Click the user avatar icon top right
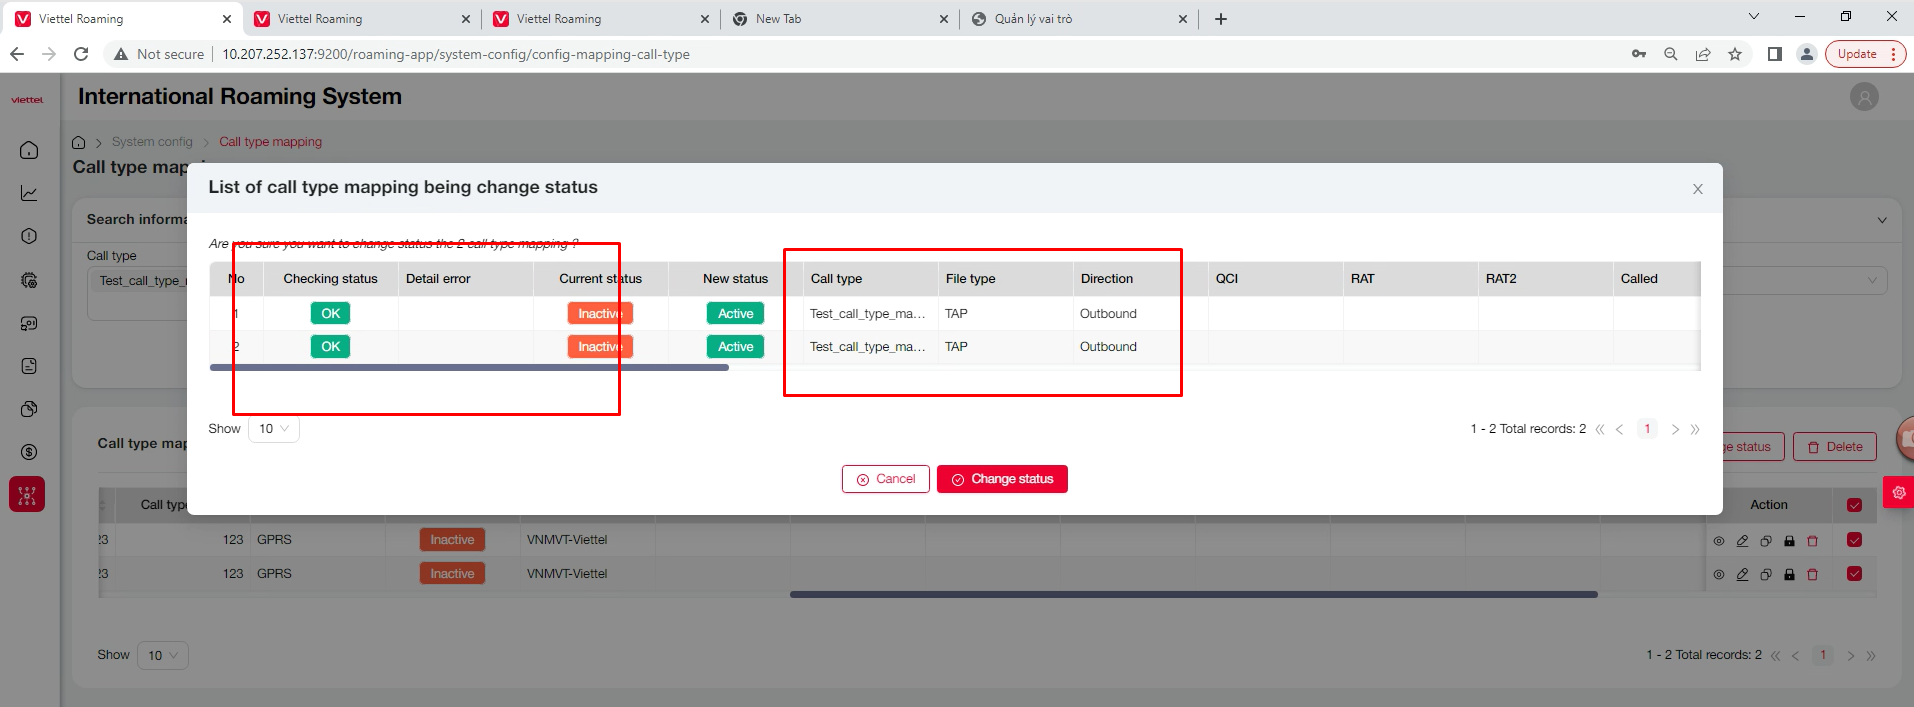Image resolution: width=1914 pixels, height=707 pixels. click(x=1863, y=97)
